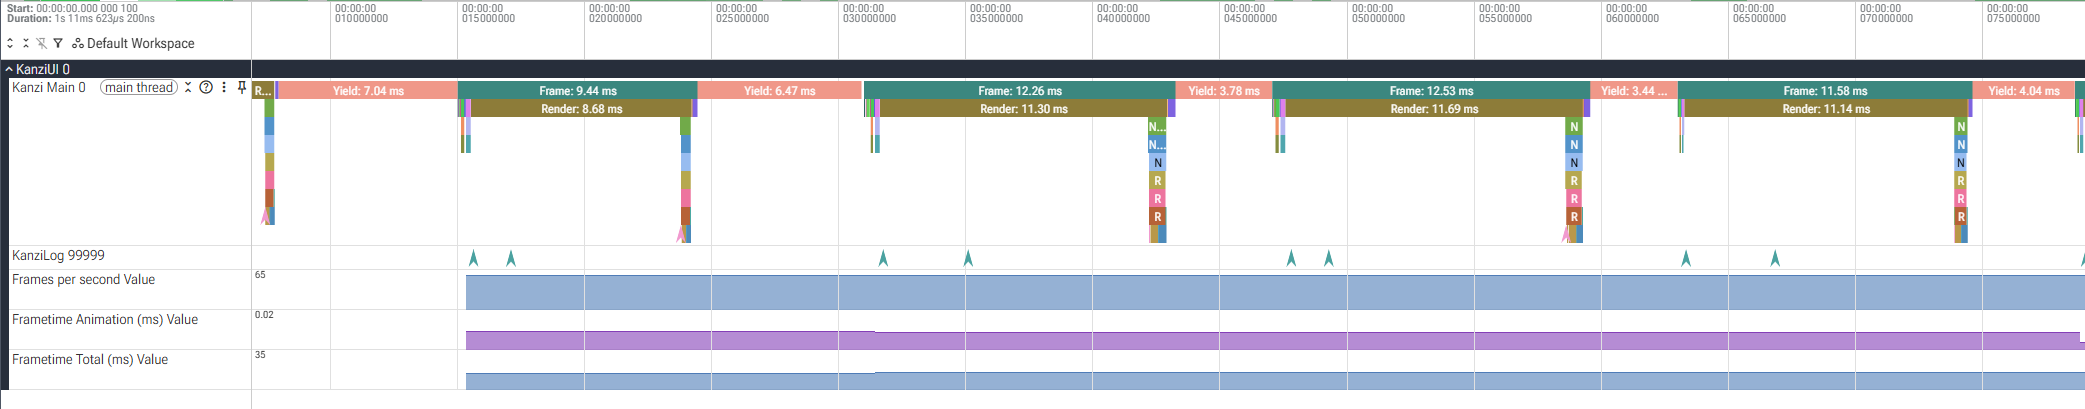Select green N slice under Render 11.14 ms
This screenshot has width=2085, height=409.
click(1961, 127)
